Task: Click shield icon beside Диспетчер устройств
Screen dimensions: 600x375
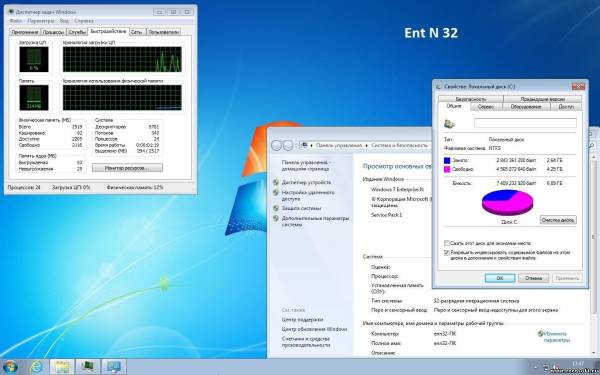Action: (x=276, y=183)
